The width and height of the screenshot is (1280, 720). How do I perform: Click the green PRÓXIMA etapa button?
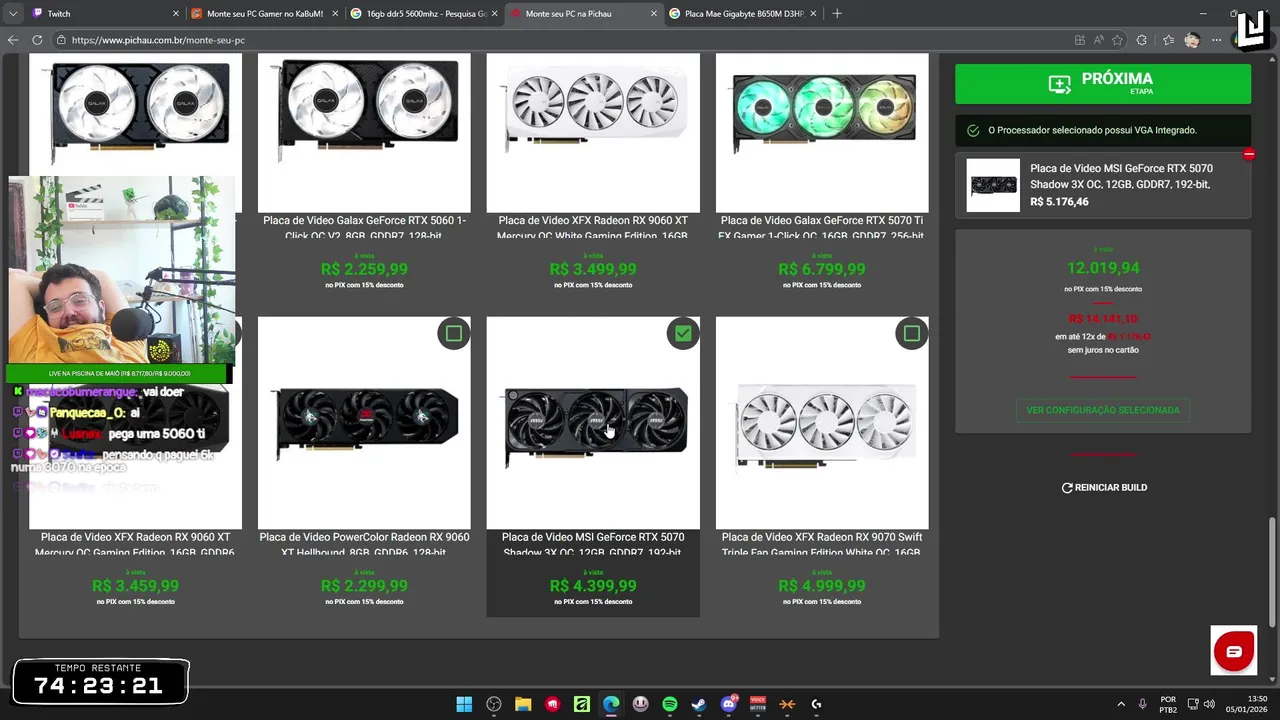point(1103,84)
